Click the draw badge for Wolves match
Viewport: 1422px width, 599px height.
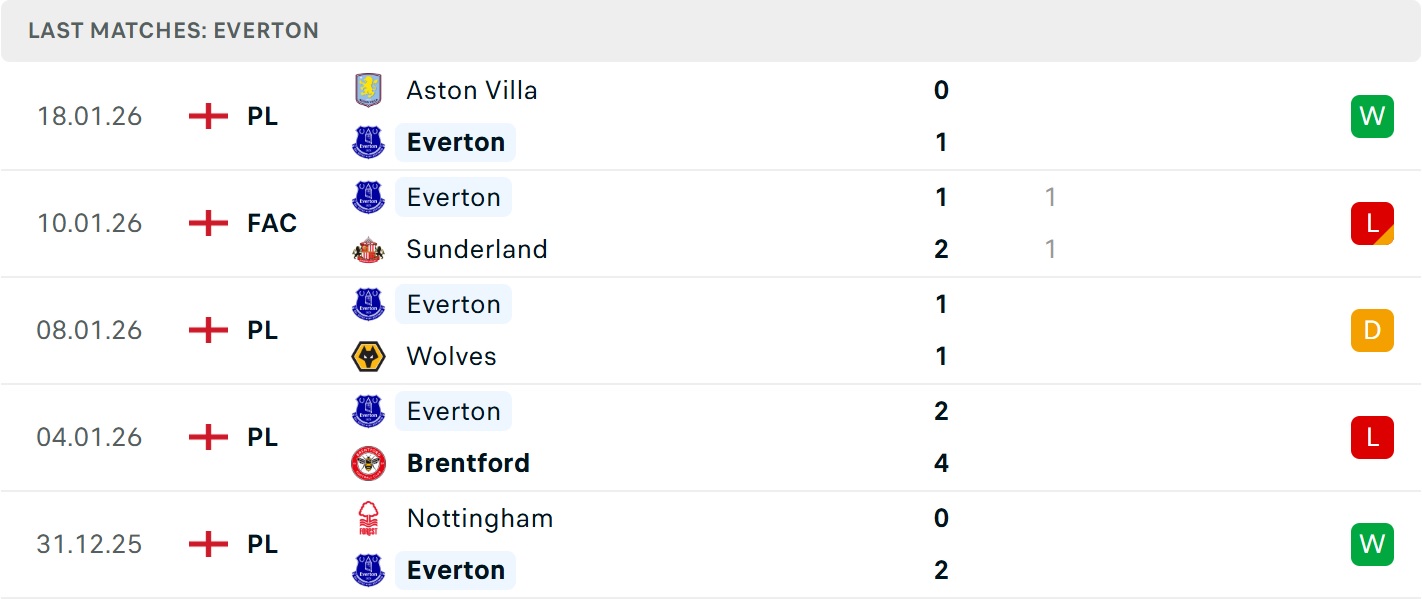click(1371, 330)
